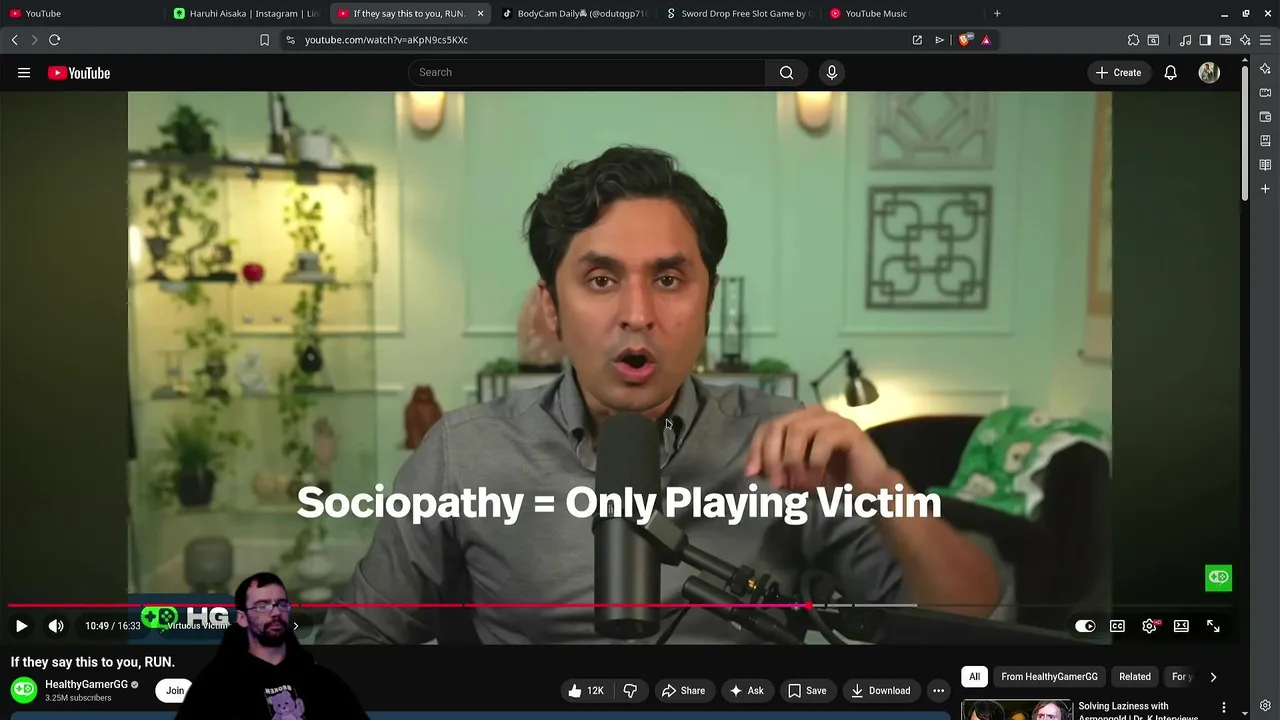This screenshot has height=720, width=1280.
Task: Open Leo AI sparkle toolbar icon
Action: tap(1245, 40)
